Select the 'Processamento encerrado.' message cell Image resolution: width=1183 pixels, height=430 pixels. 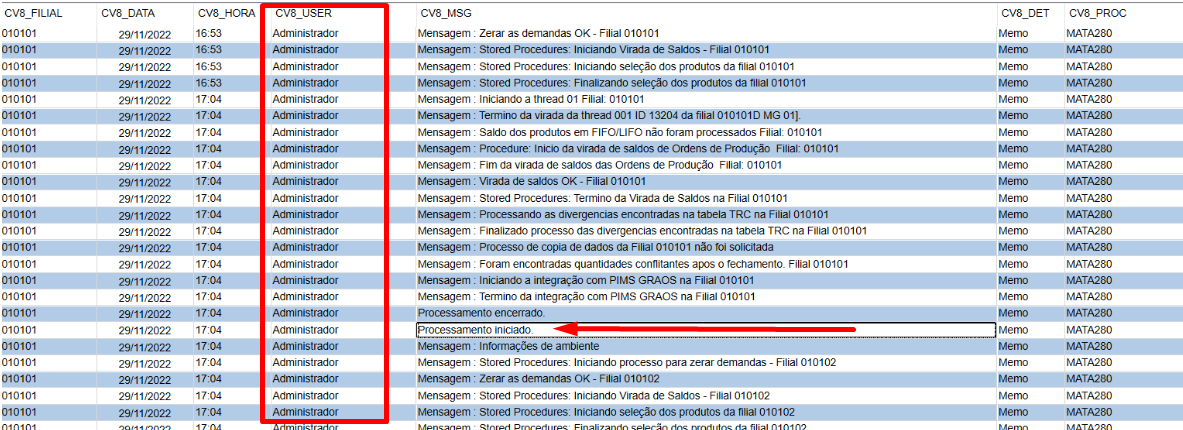(x=705, y=313)
